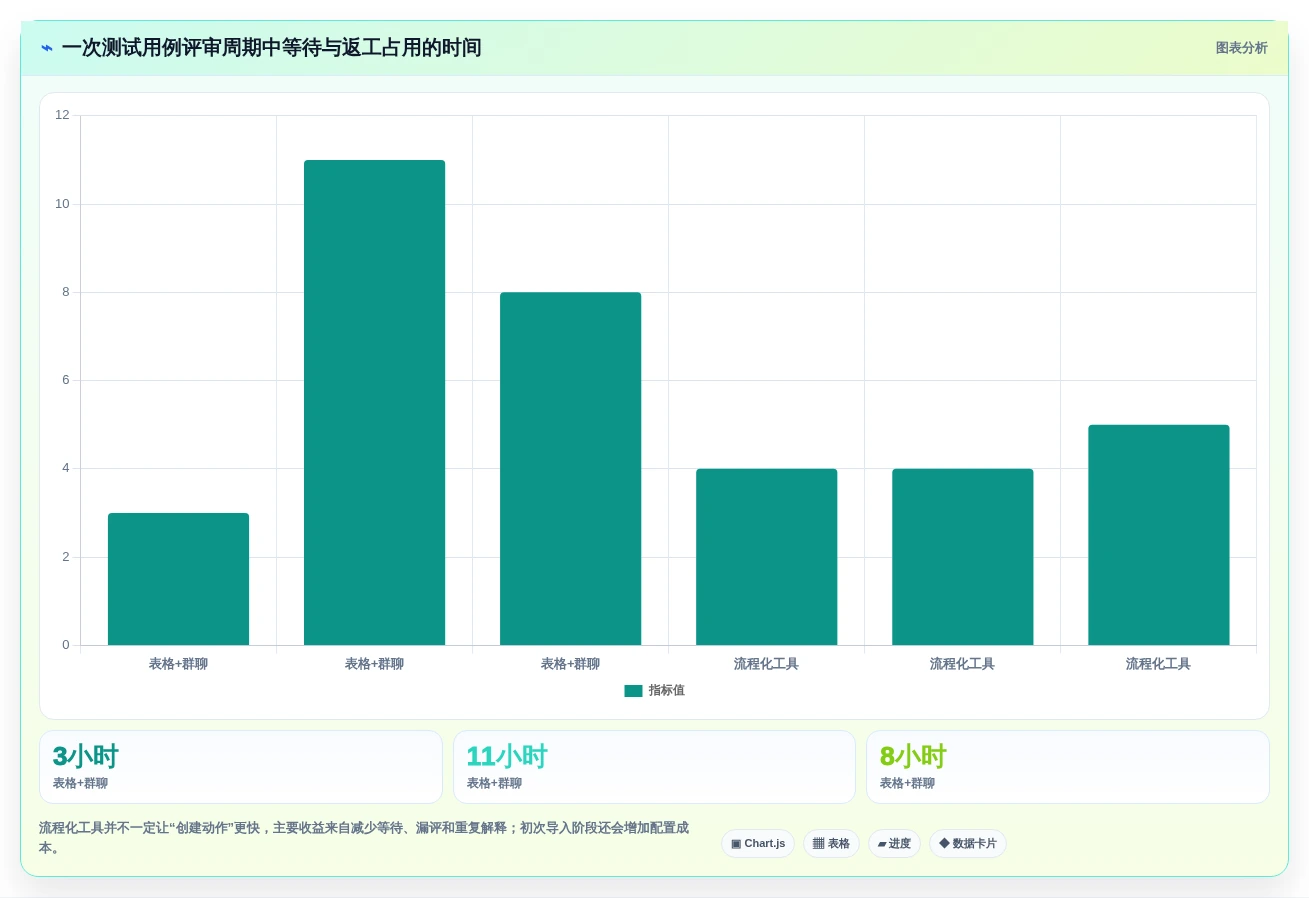Viewport: 1309px width, 898px height.
Task: Open the 3小时 data card
Action: pyautogui.click(x=241, y=767)
